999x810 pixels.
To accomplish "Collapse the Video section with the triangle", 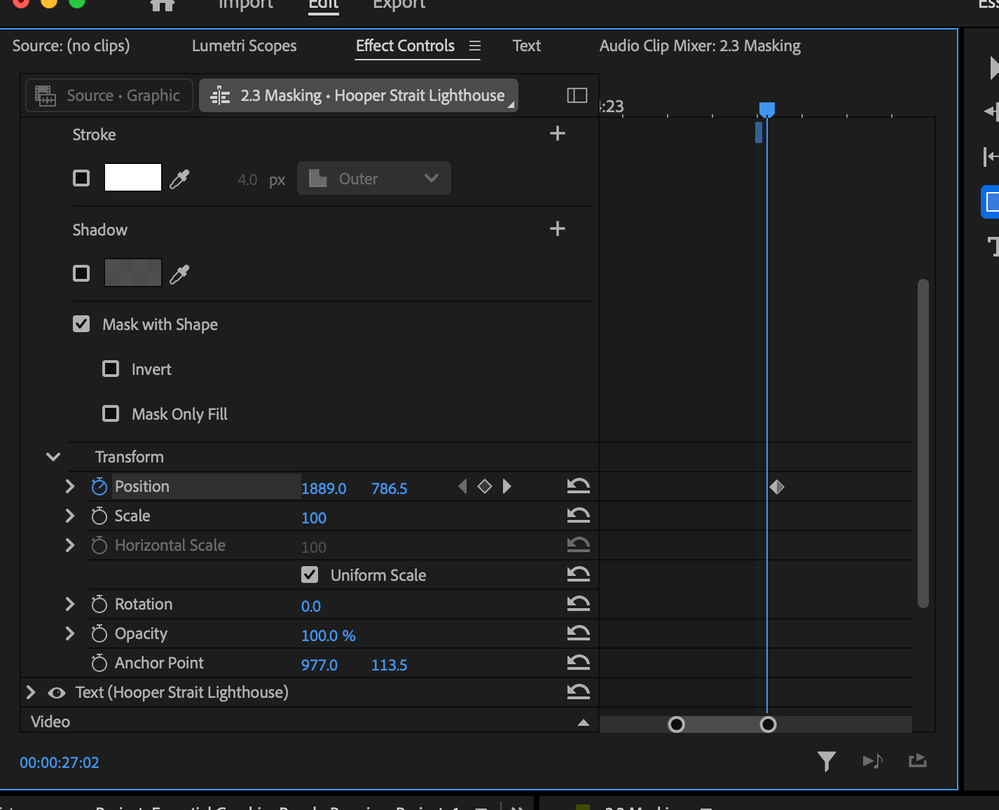I will 583,722.
